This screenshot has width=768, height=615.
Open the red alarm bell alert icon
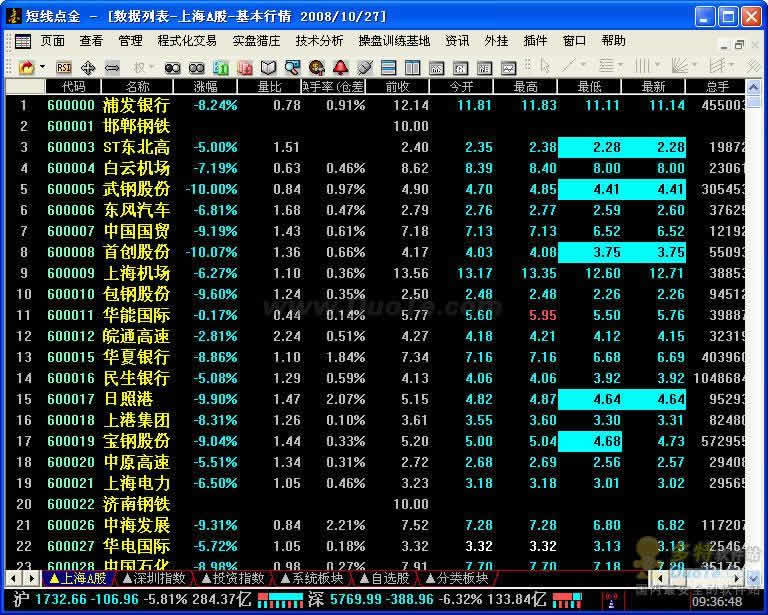coord(340,67)
